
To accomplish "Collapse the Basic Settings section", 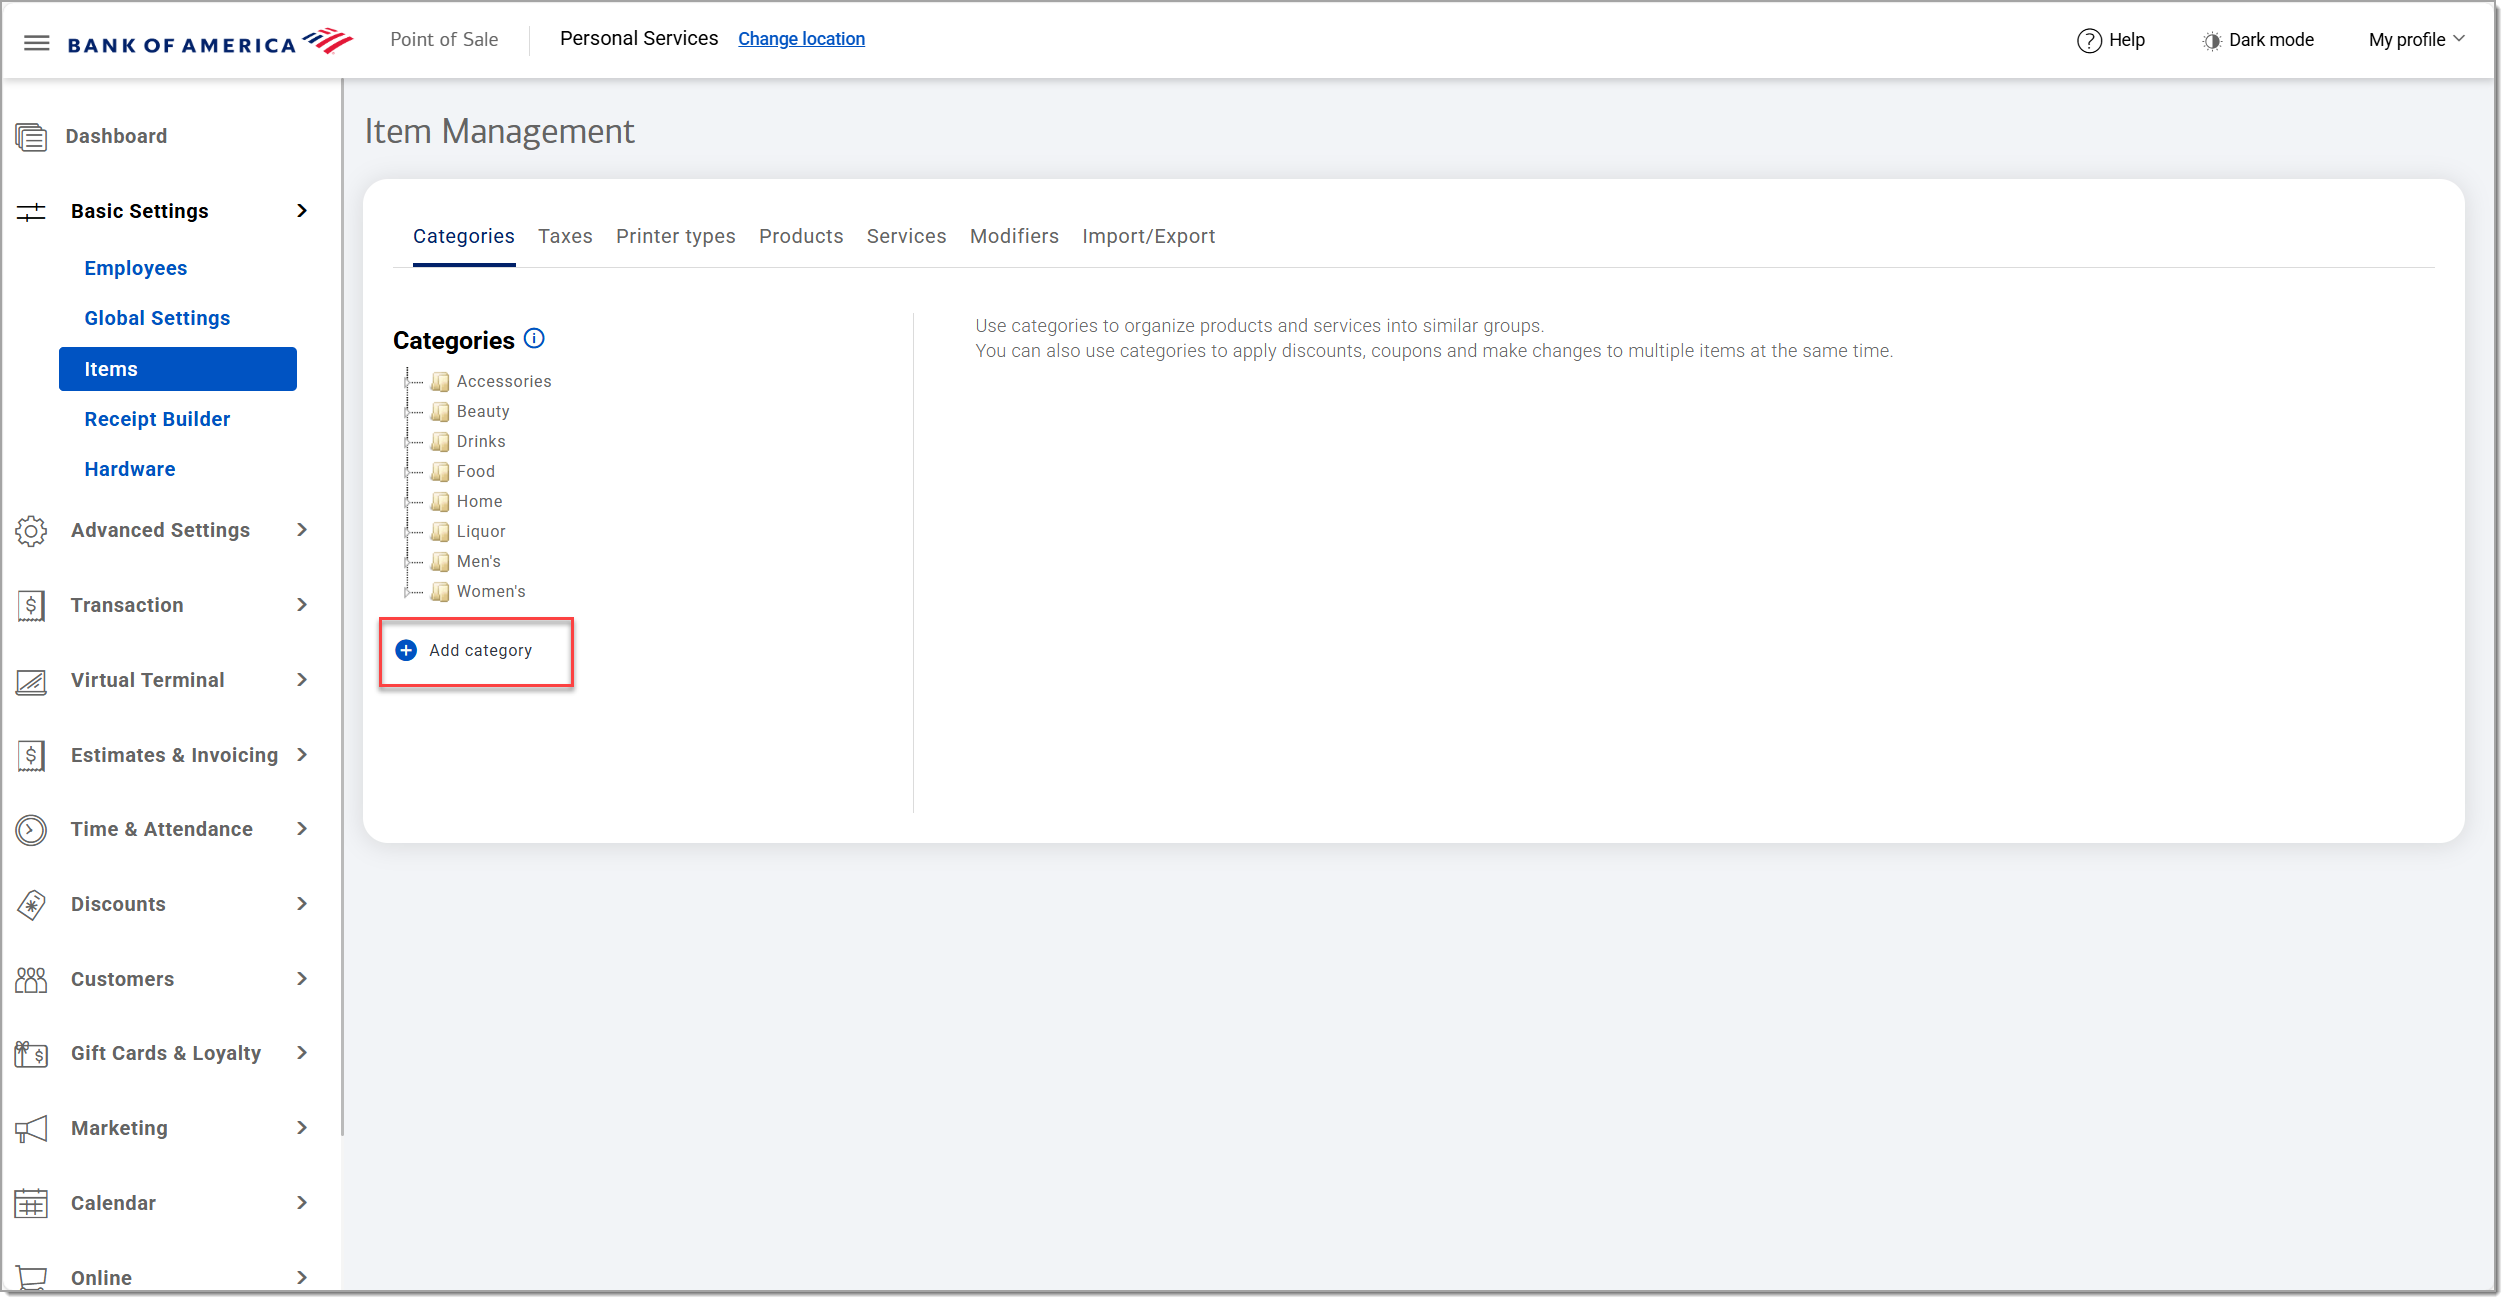I will coord(302,211).
